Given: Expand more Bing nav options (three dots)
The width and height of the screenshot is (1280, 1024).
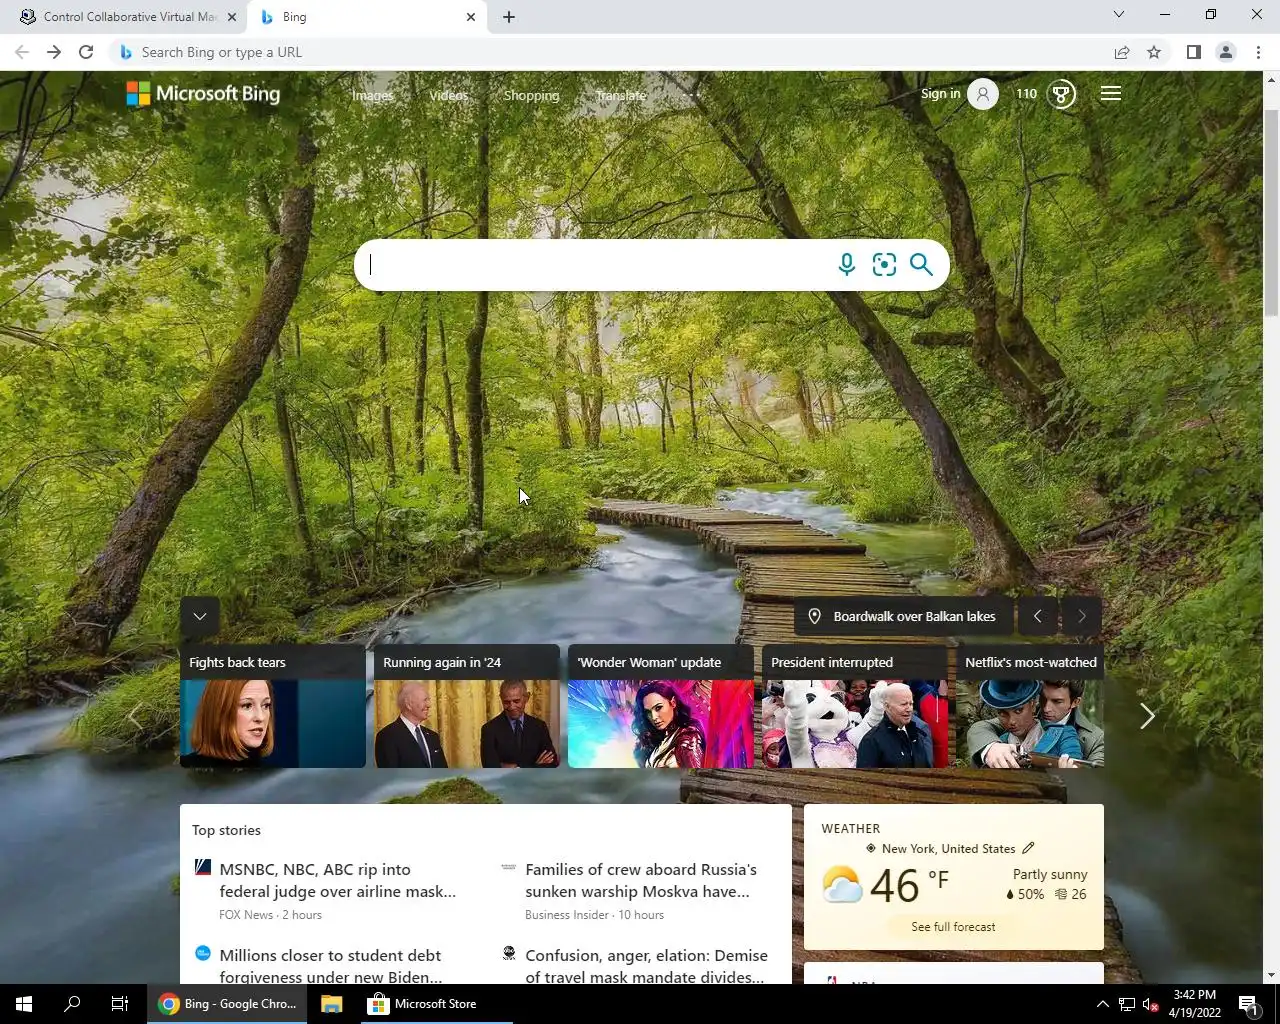Looking at the screenshot, I should pyautogui.click(x=690, y=95).
